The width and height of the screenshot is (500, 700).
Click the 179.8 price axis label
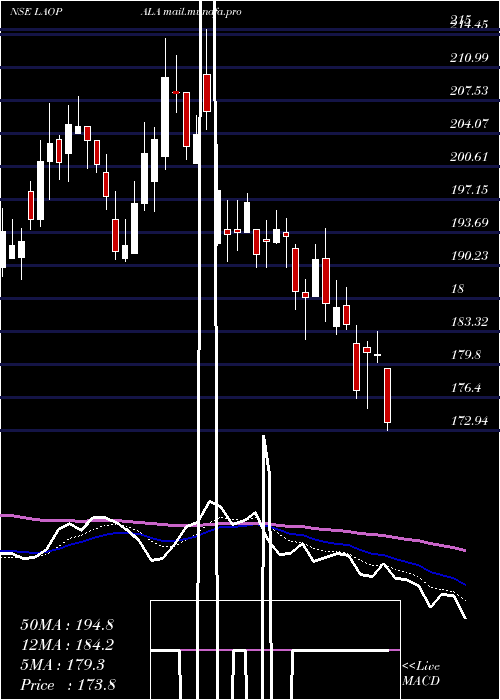click(466, 354)
